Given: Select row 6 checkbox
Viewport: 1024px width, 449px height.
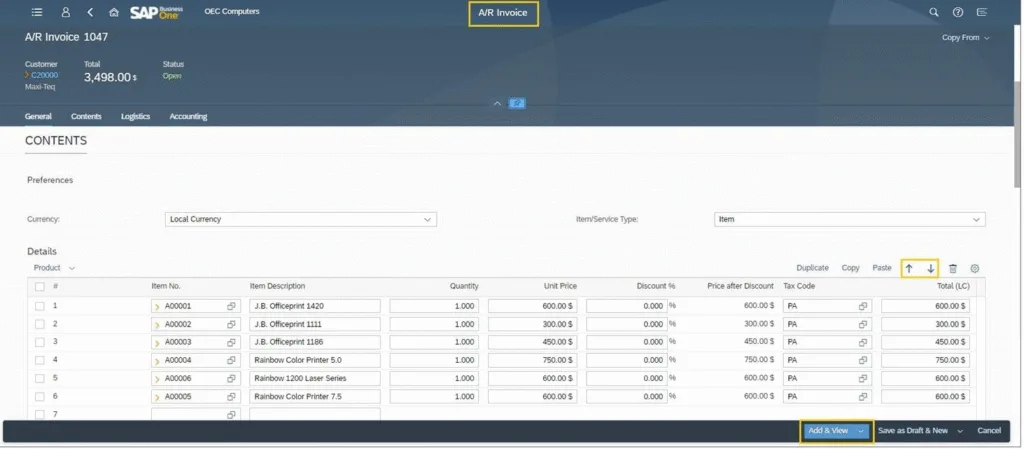Looking at the screenshot, I should tap(40, 397).
